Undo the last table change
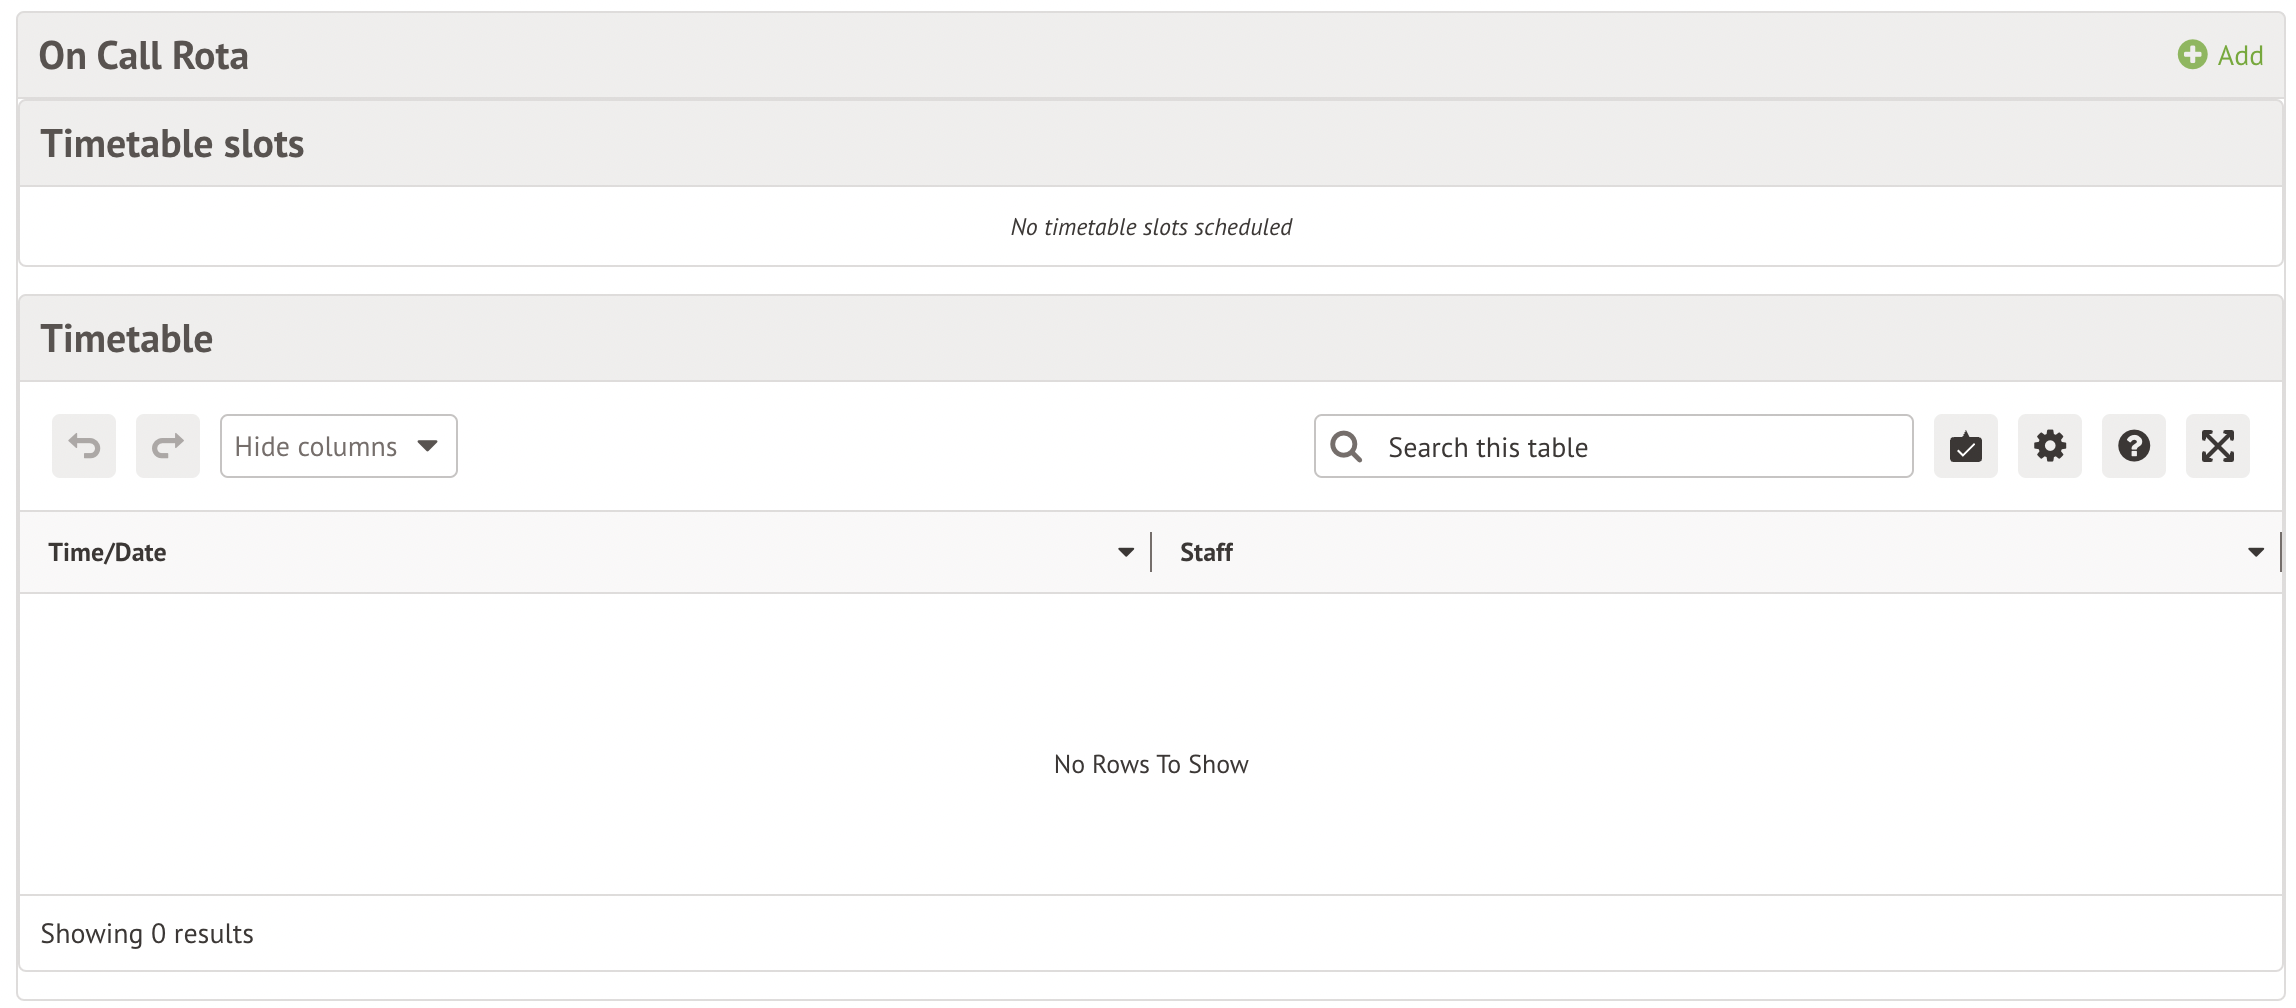This screenshot has width=2296, height=1008. 84,446
